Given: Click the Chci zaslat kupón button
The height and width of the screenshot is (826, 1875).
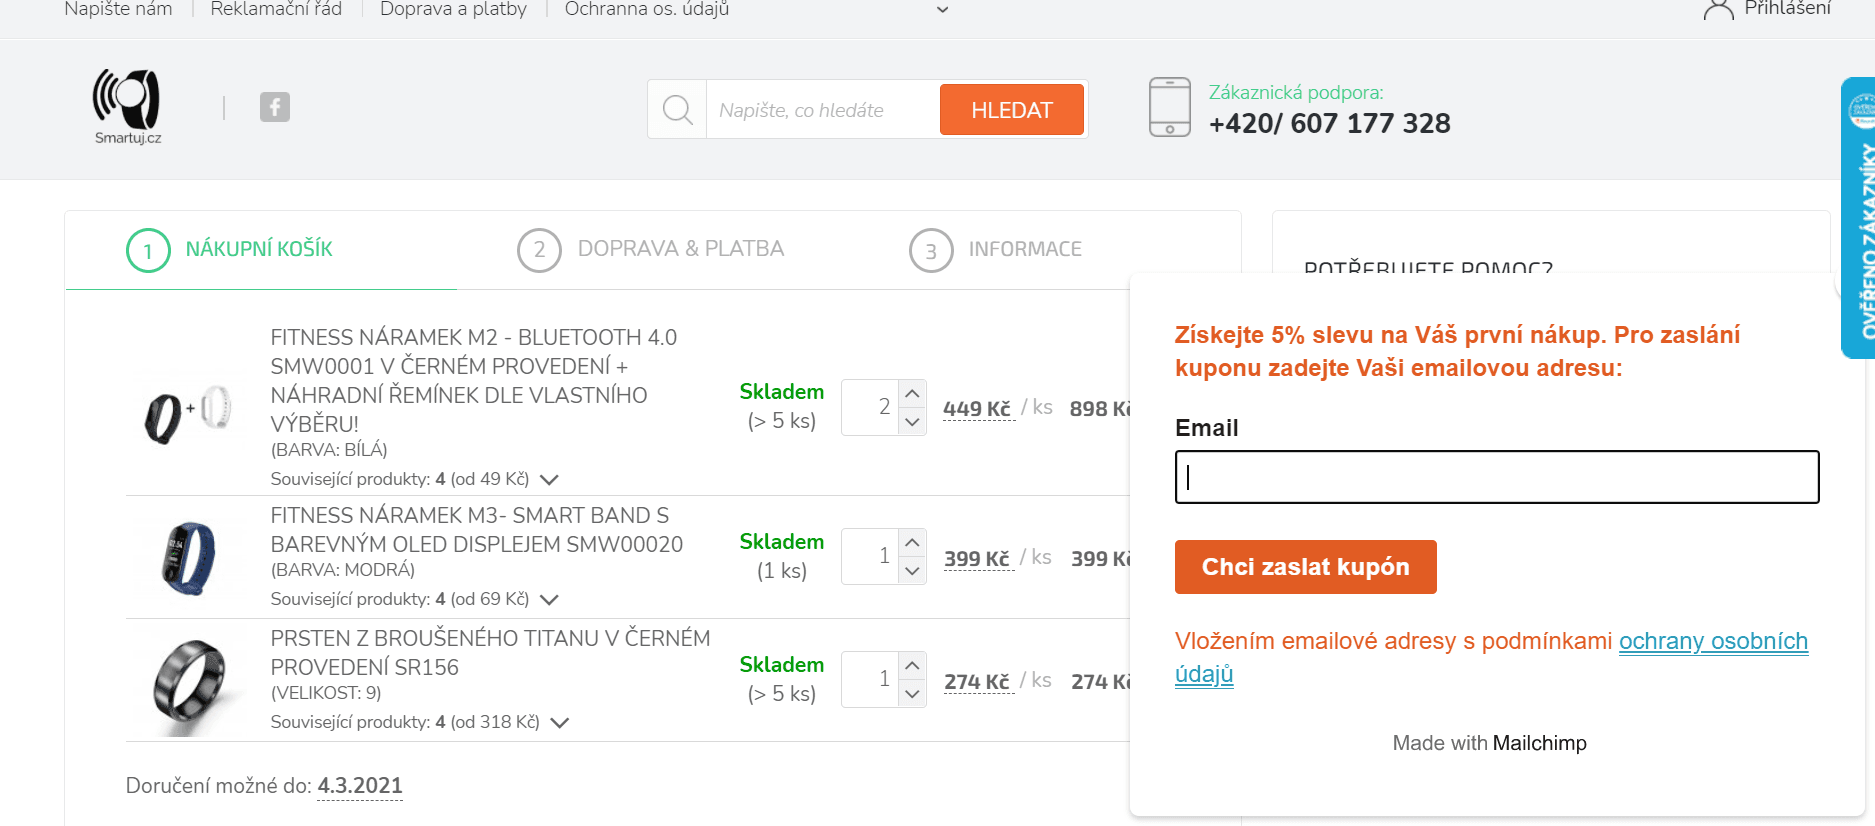Looking at the screenshot, I should 1306,567.
